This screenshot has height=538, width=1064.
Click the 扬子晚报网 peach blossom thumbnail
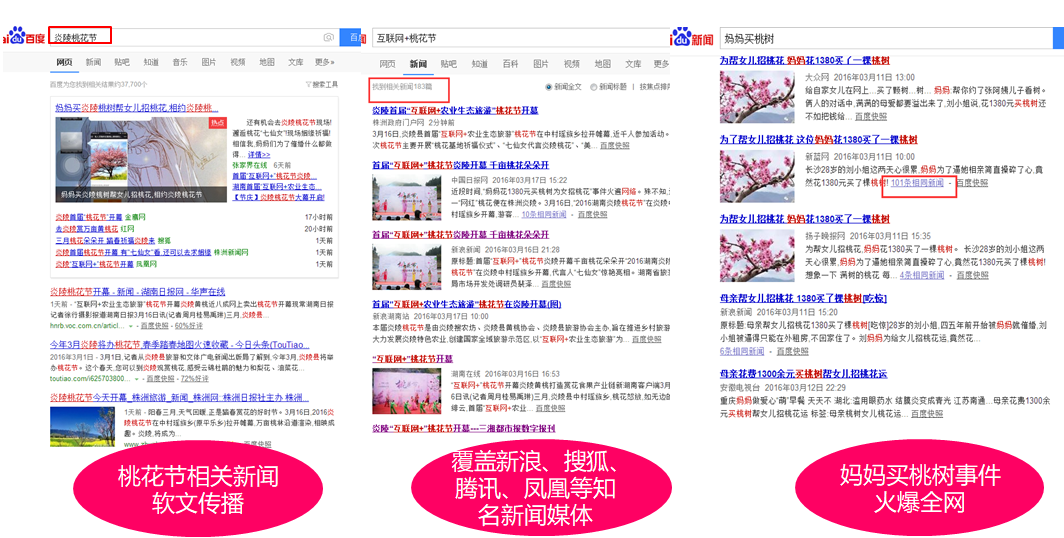pyautogui.click(x=757, y=256)
